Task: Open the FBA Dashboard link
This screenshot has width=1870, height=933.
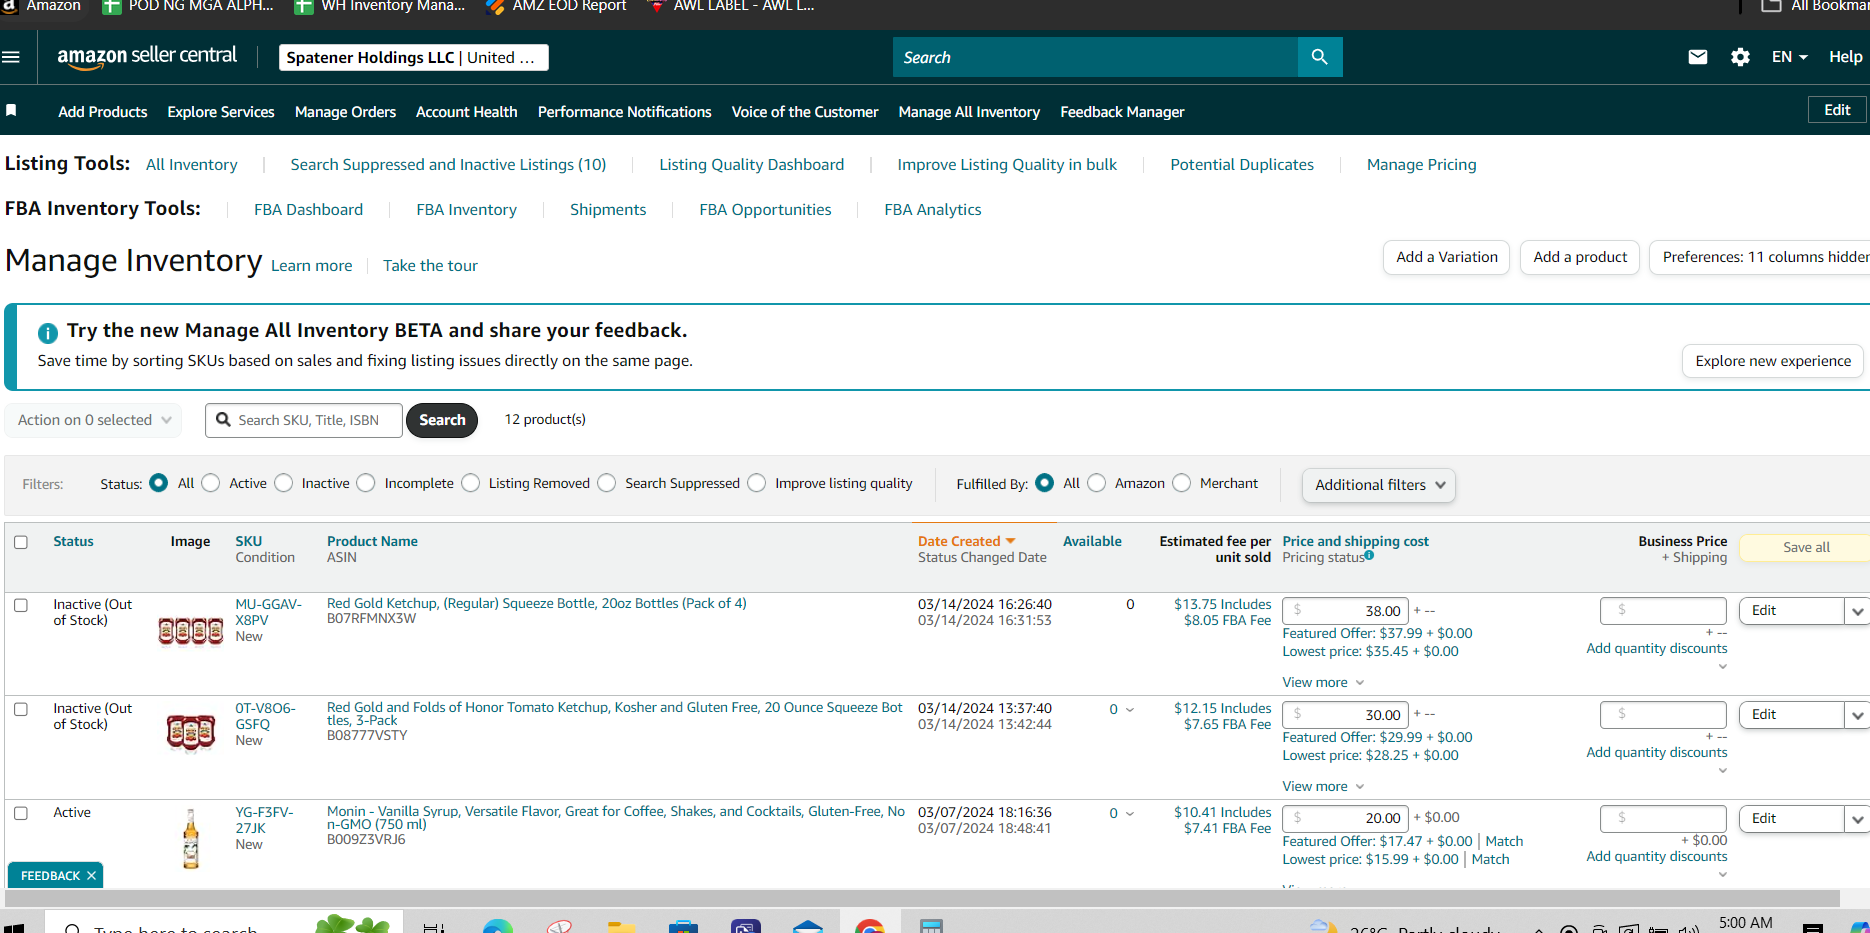Action: [308, 210]
